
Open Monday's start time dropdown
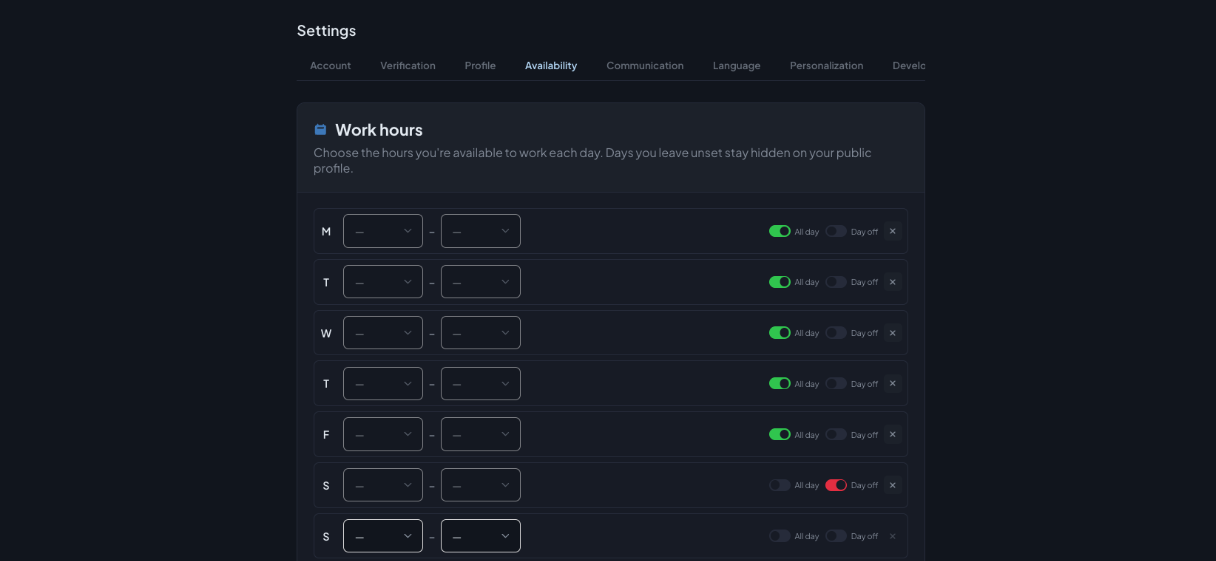click(383, 231)
